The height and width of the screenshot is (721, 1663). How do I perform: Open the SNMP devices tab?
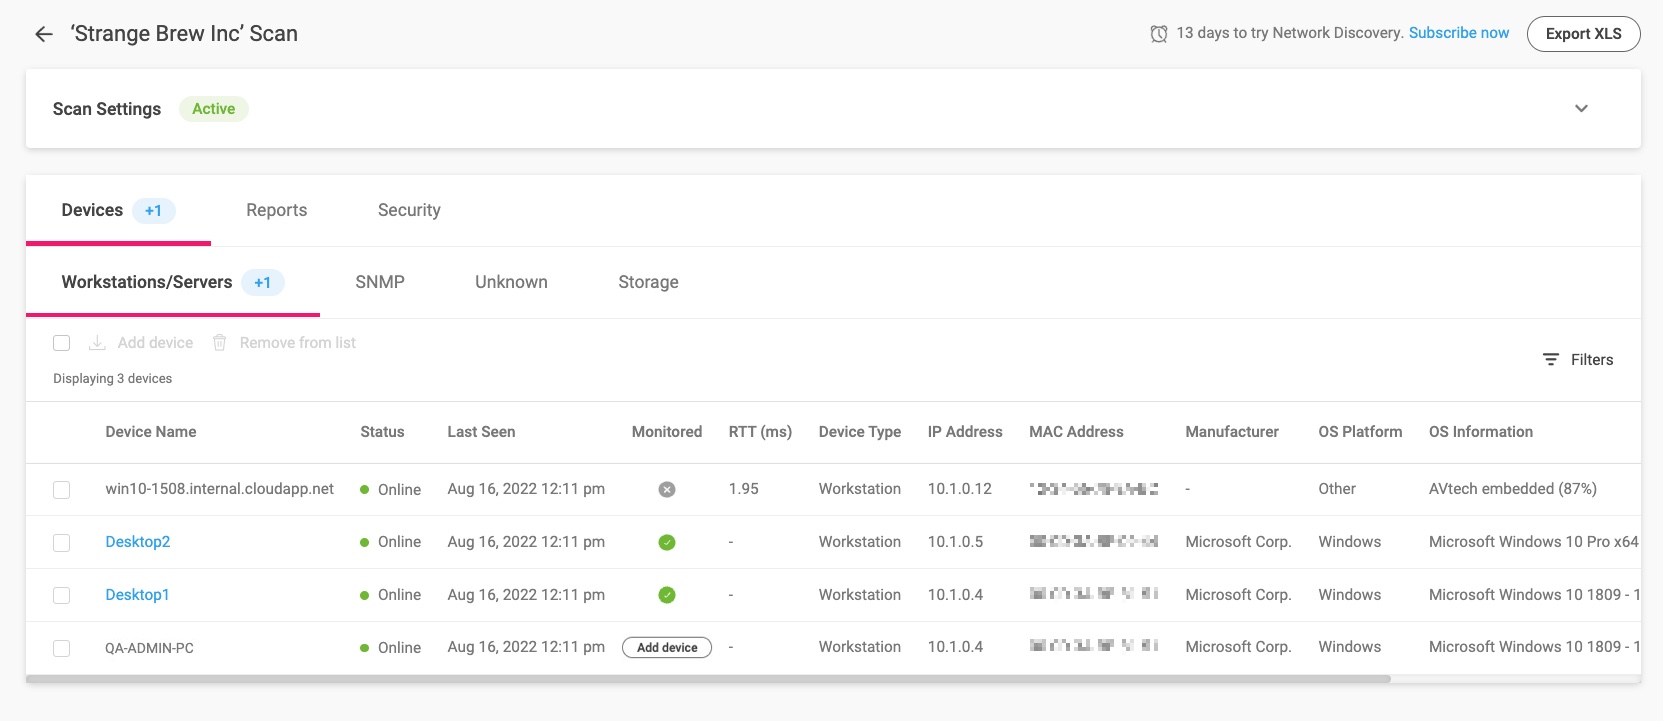(x=380, y=282)
